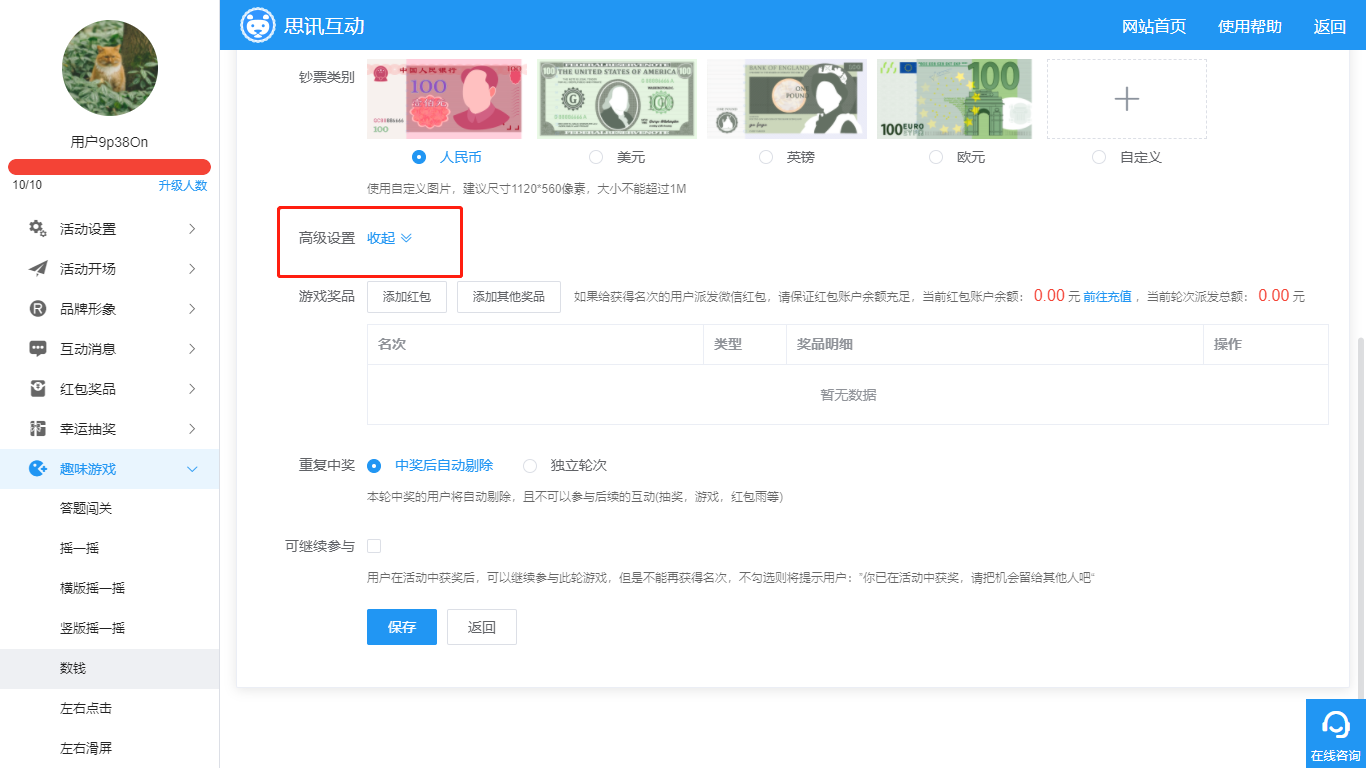Open 左右点击 submenu item
This screenshot has height=768, width=1366.
[x=86, y=708]
